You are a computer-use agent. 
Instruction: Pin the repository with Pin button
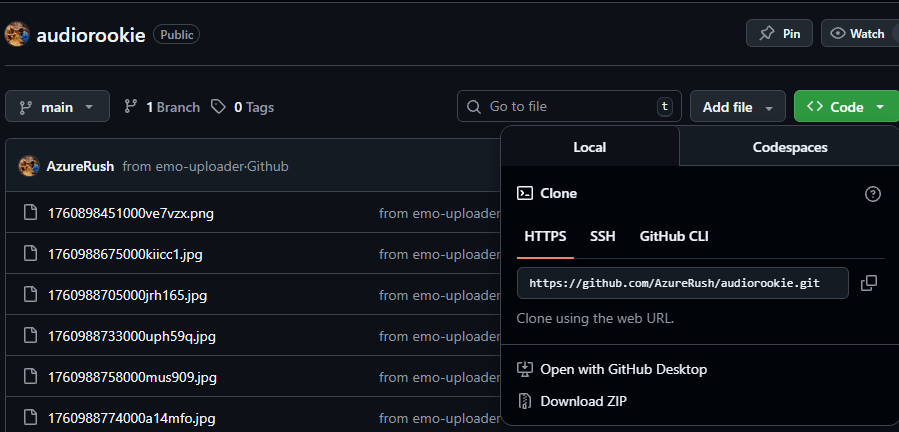tap(779, 33)
